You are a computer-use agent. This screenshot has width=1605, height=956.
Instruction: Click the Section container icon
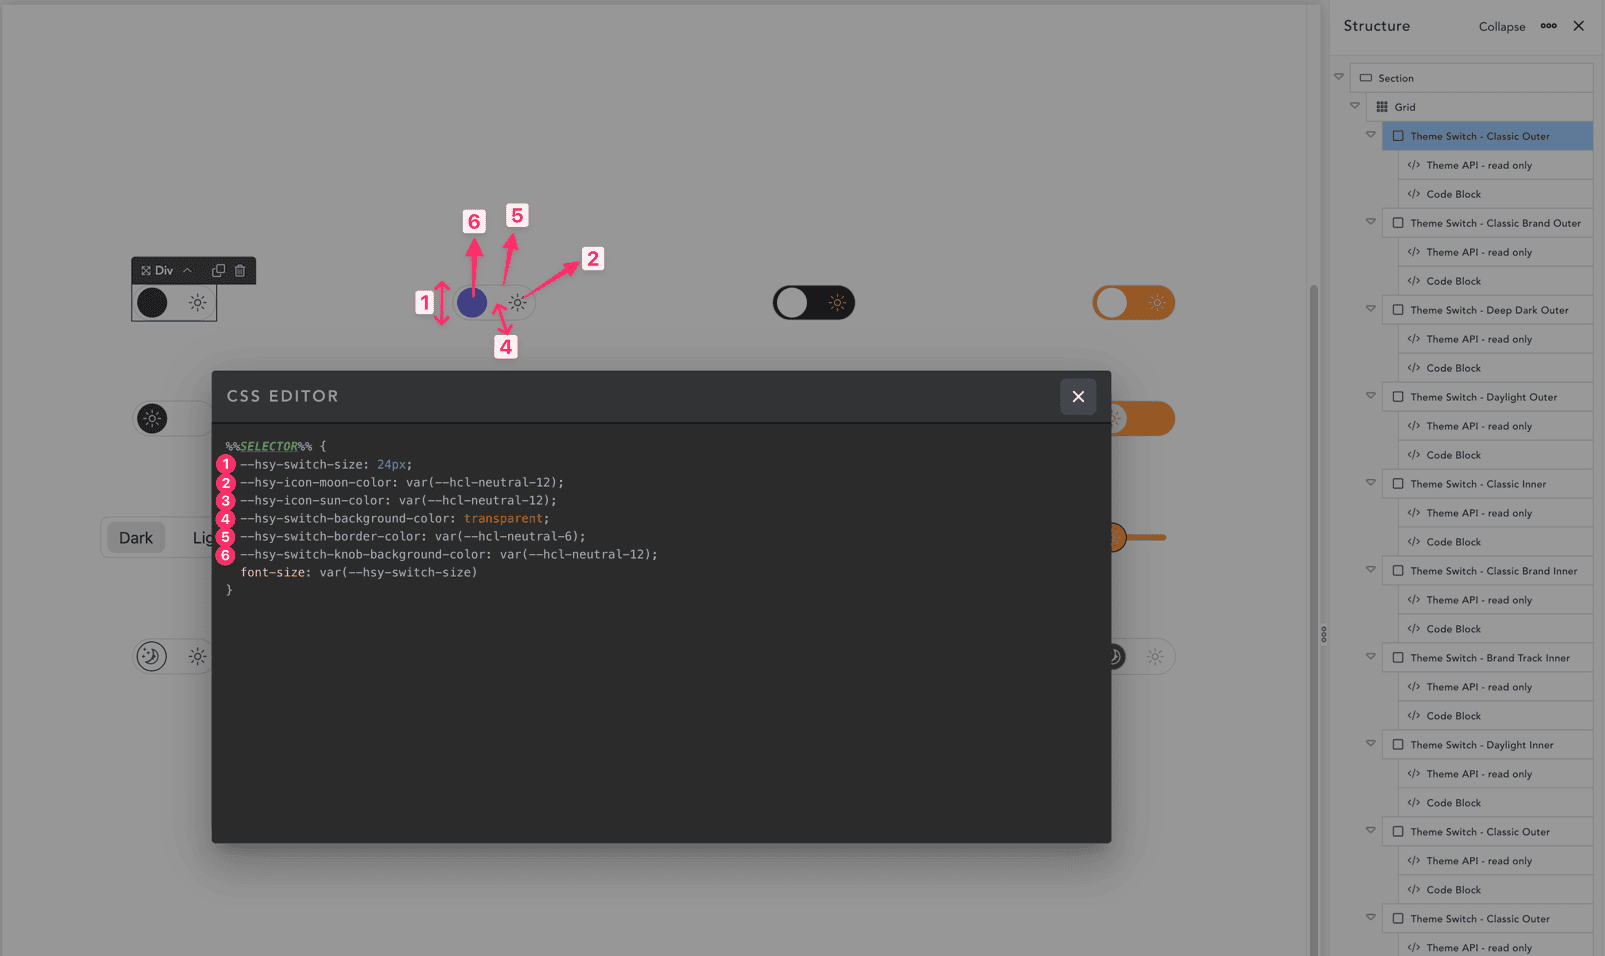pyautogui.click(x=1365, y=77)
